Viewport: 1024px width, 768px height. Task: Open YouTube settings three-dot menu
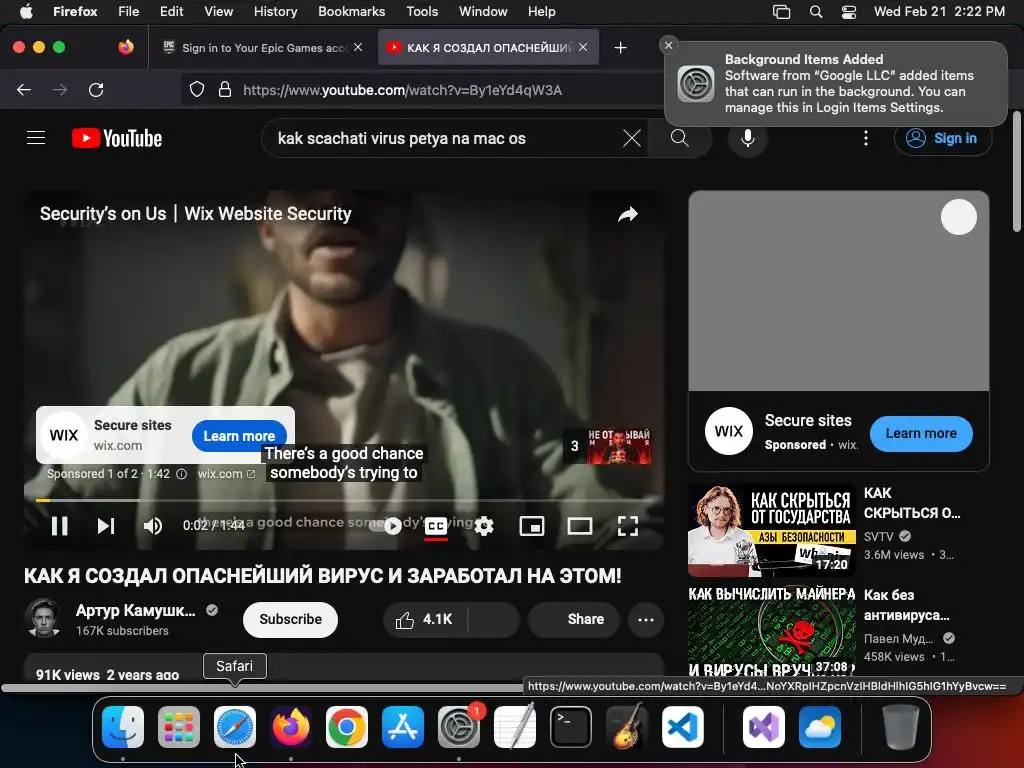tap(866, 138)
